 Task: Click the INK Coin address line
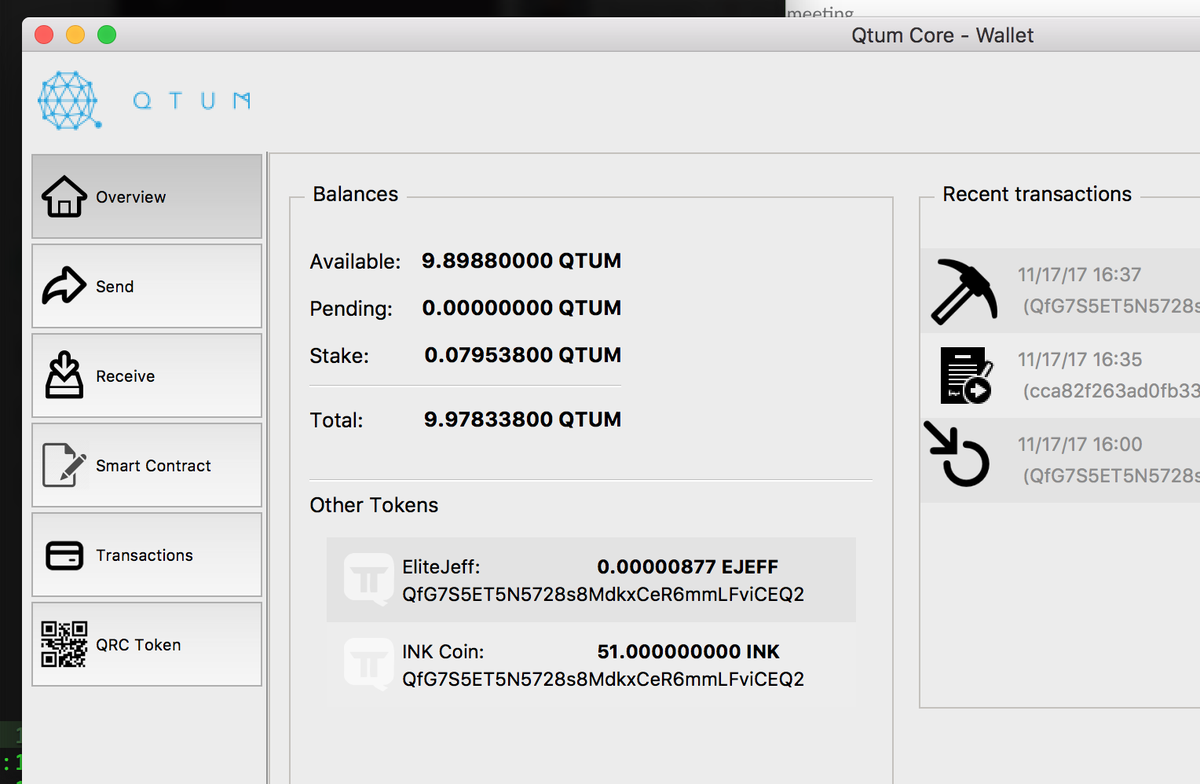pos(603,680)
